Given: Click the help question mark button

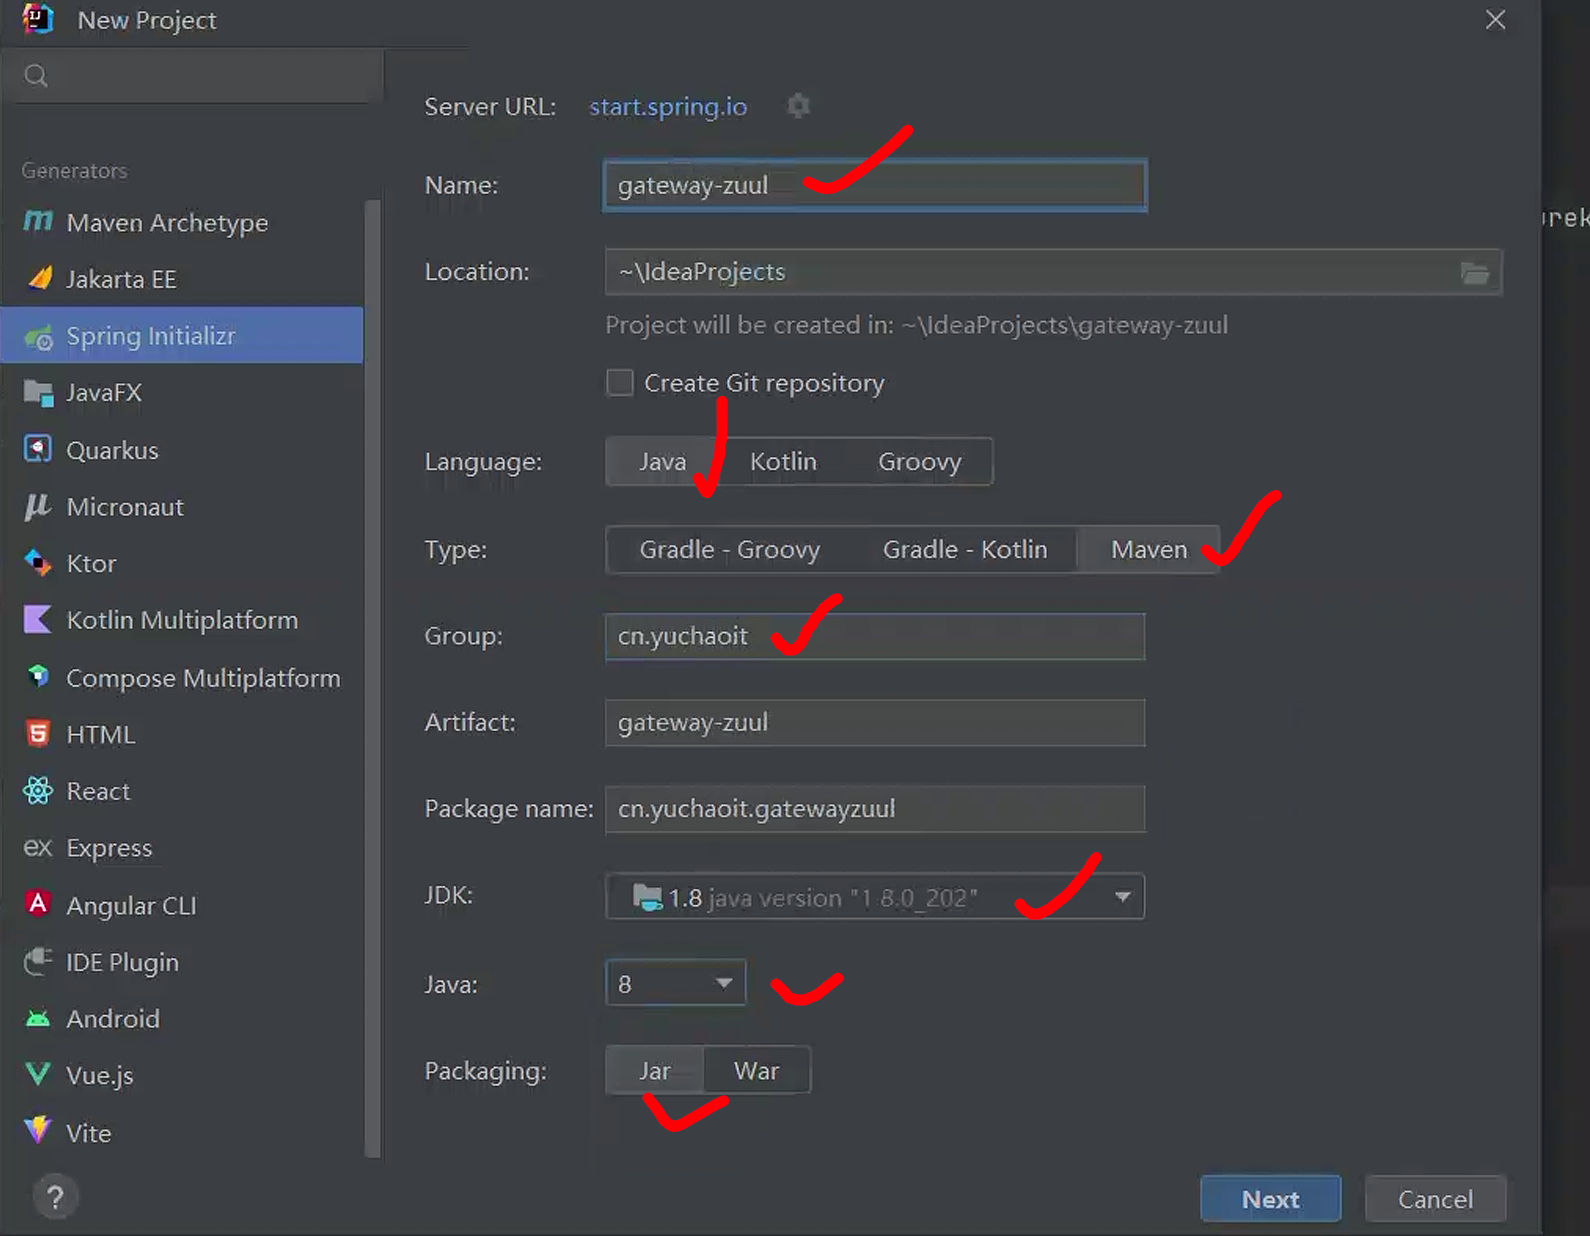Looking at the screenshot, I should pos(55,1197).
